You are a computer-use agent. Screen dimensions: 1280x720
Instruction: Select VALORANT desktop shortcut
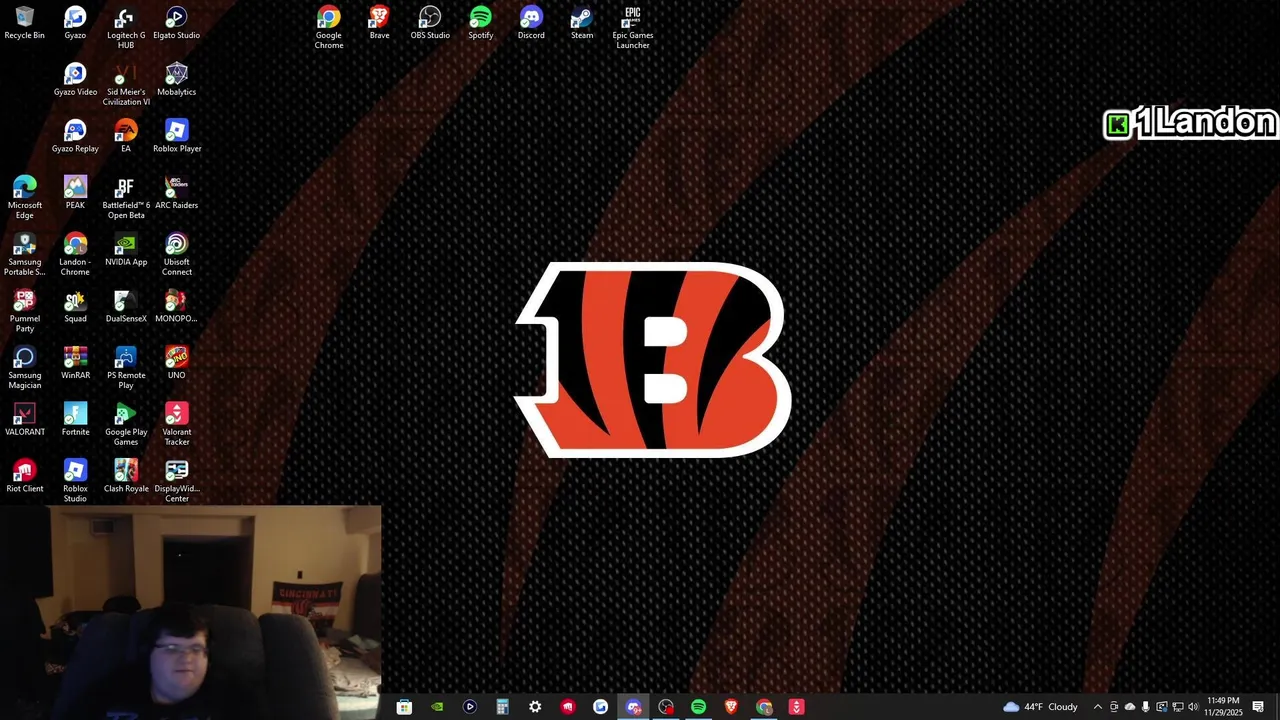[25, 420]
